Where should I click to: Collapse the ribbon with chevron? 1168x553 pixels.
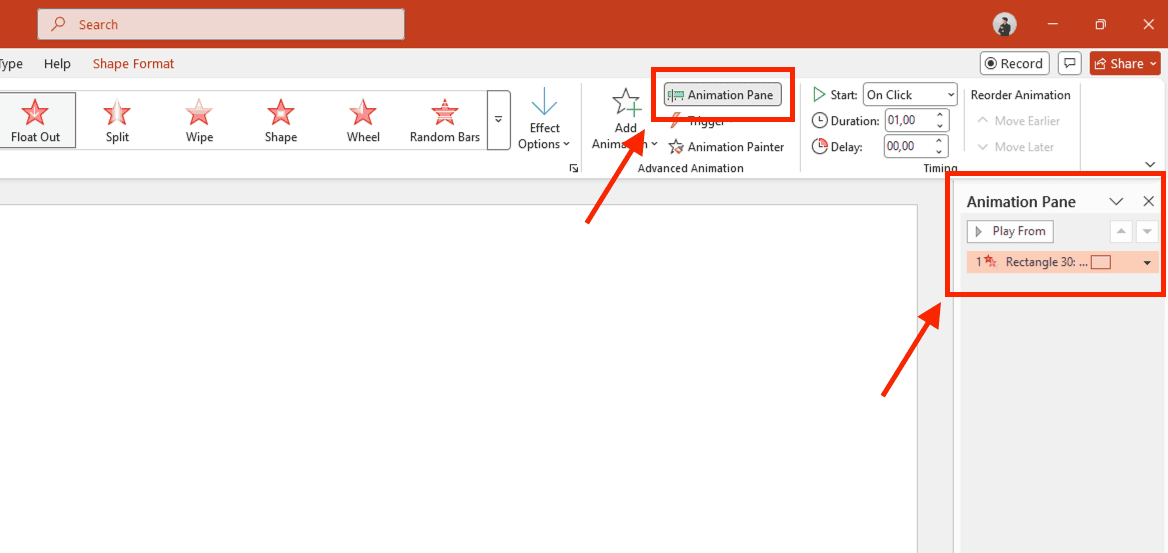pos(1150,164)
